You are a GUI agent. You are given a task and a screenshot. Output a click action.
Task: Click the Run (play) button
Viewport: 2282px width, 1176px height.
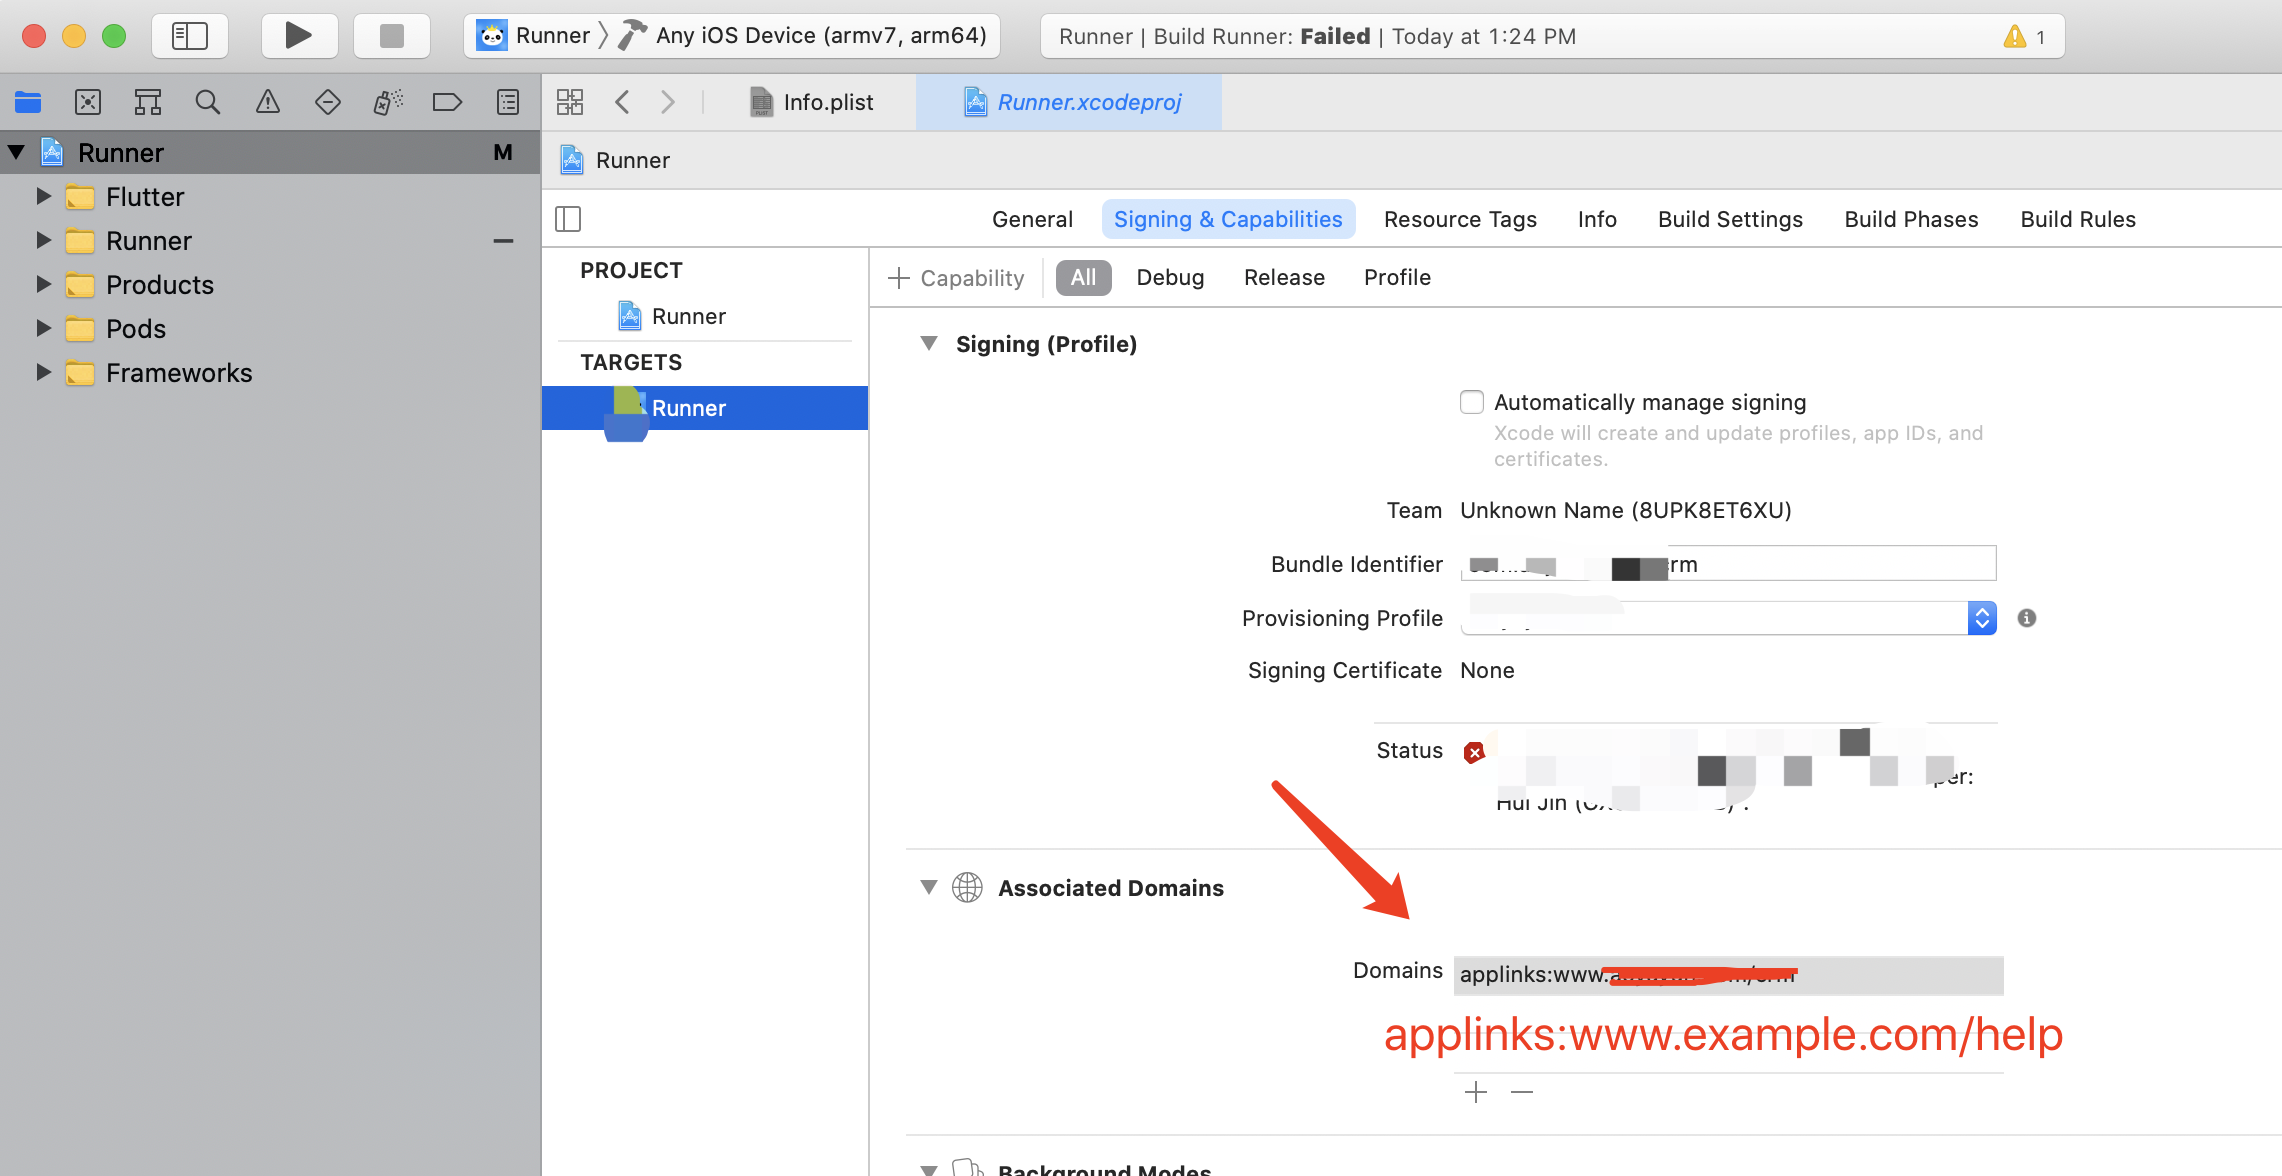pos(298,36)
